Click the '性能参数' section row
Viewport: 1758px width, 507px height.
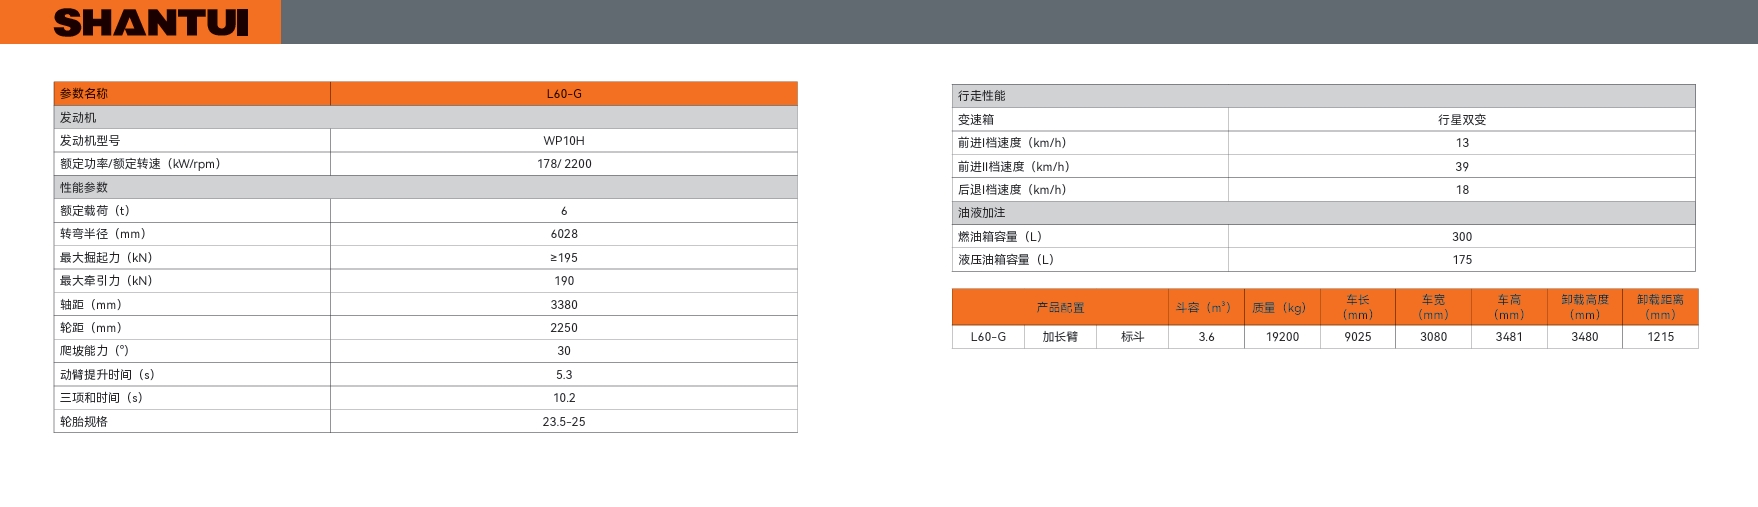click(x=425, y=187)
